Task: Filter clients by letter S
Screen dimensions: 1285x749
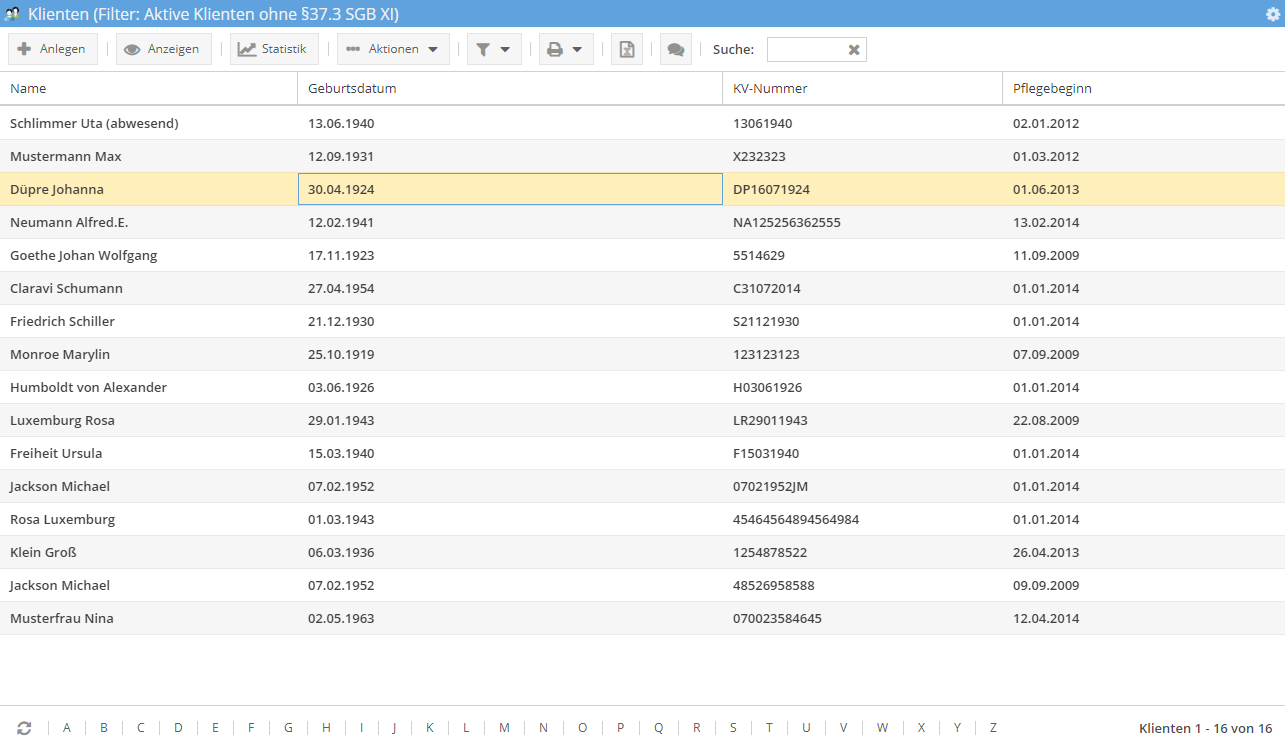Action: 733,728
